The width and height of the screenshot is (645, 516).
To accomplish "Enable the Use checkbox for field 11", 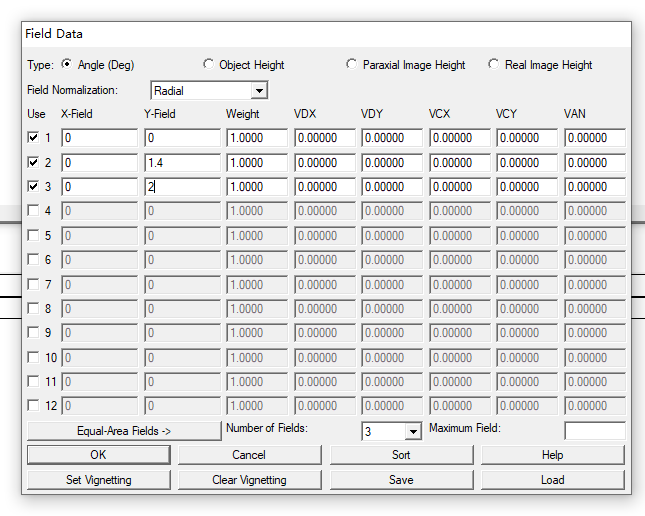I will pyautogui.click(x=33, y=381).
